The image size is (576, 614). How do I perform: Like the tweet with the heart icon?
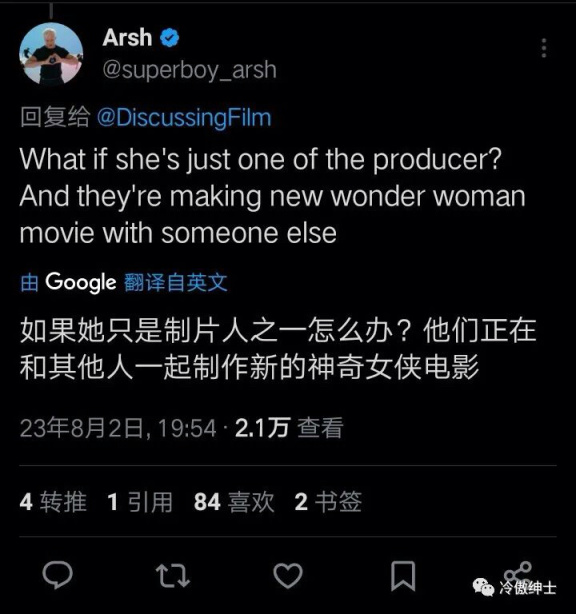pyautogui.click(x=288, y=576)
